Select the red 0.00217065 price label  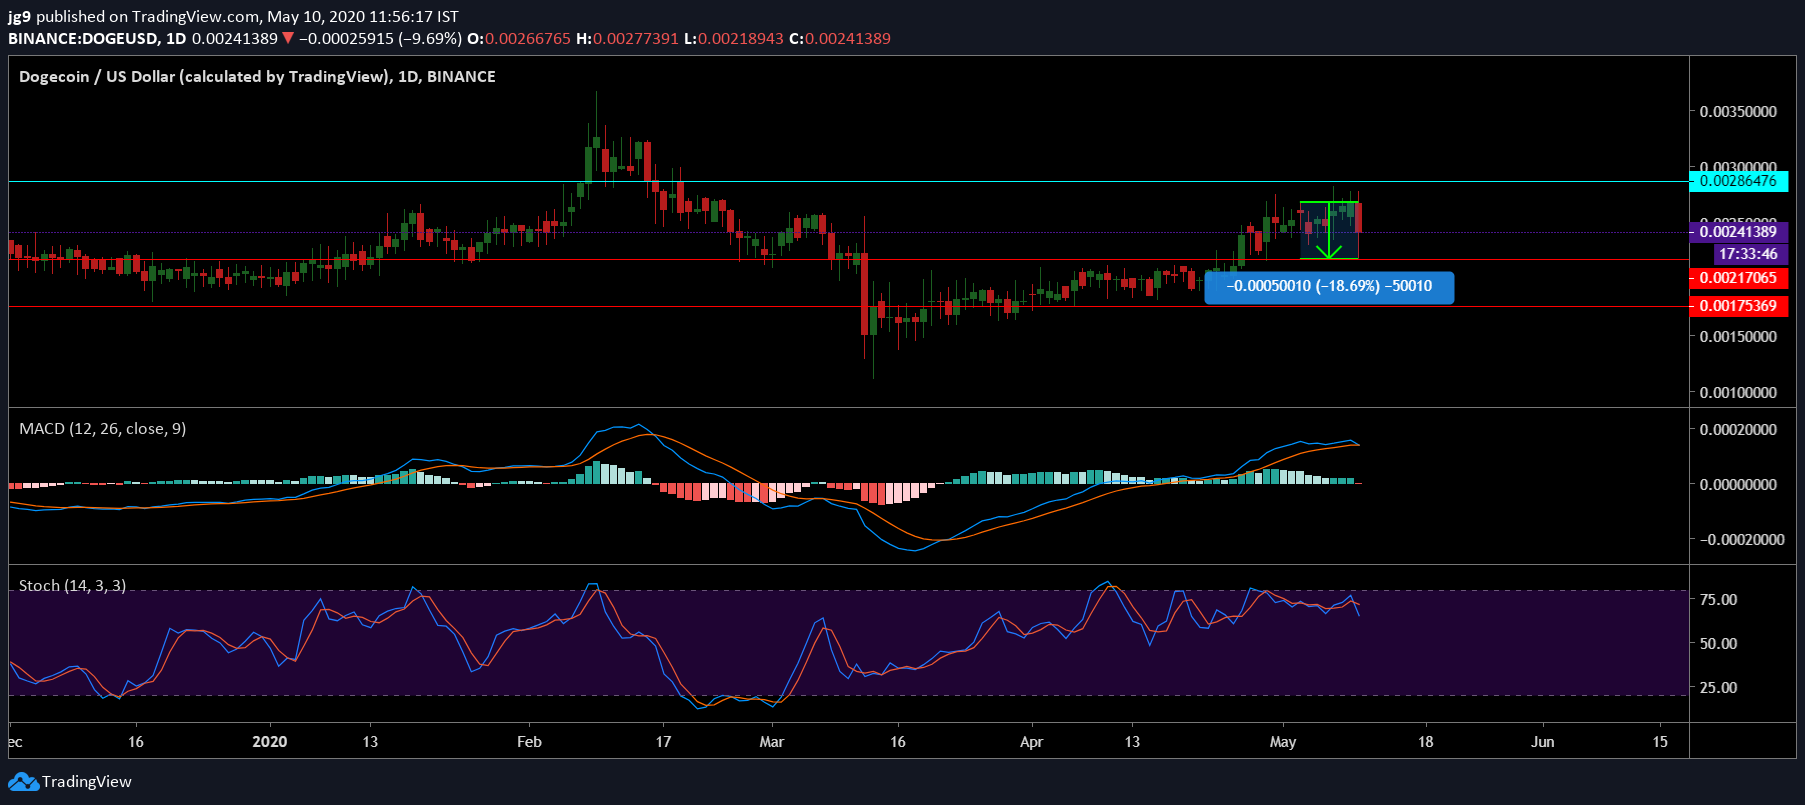coord(1738,278)
